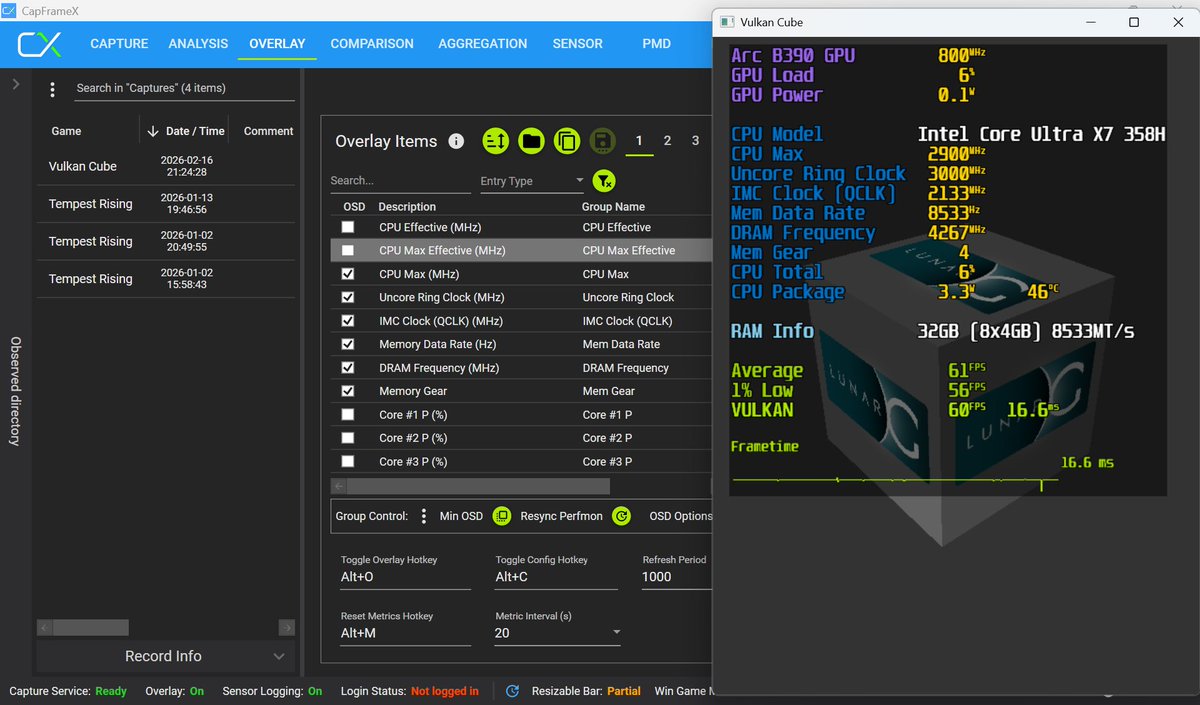1200x705 pixels.
Task: Select Tempest Rising capture from 2026-01-13
Action: coord(166,204)
